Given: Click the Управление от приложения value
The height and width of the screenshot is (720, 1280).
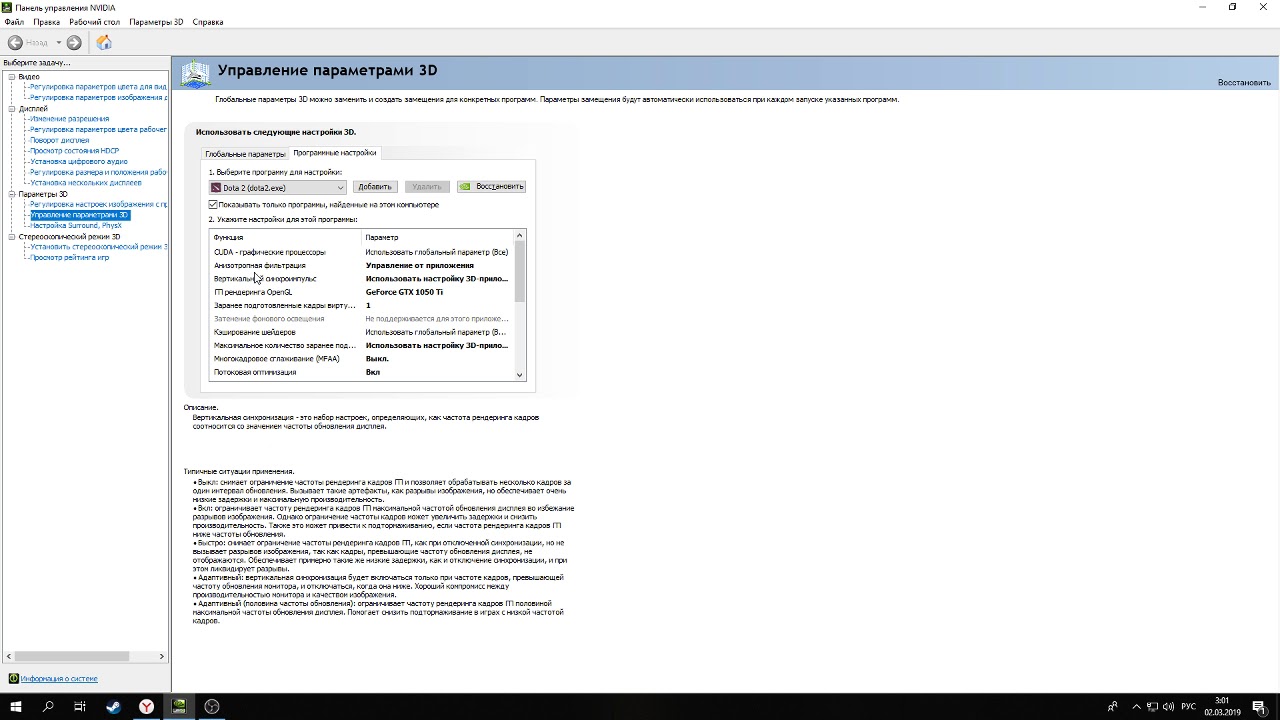Looking at the screenshot, I should pyautogui.click(x=419, y=266).
